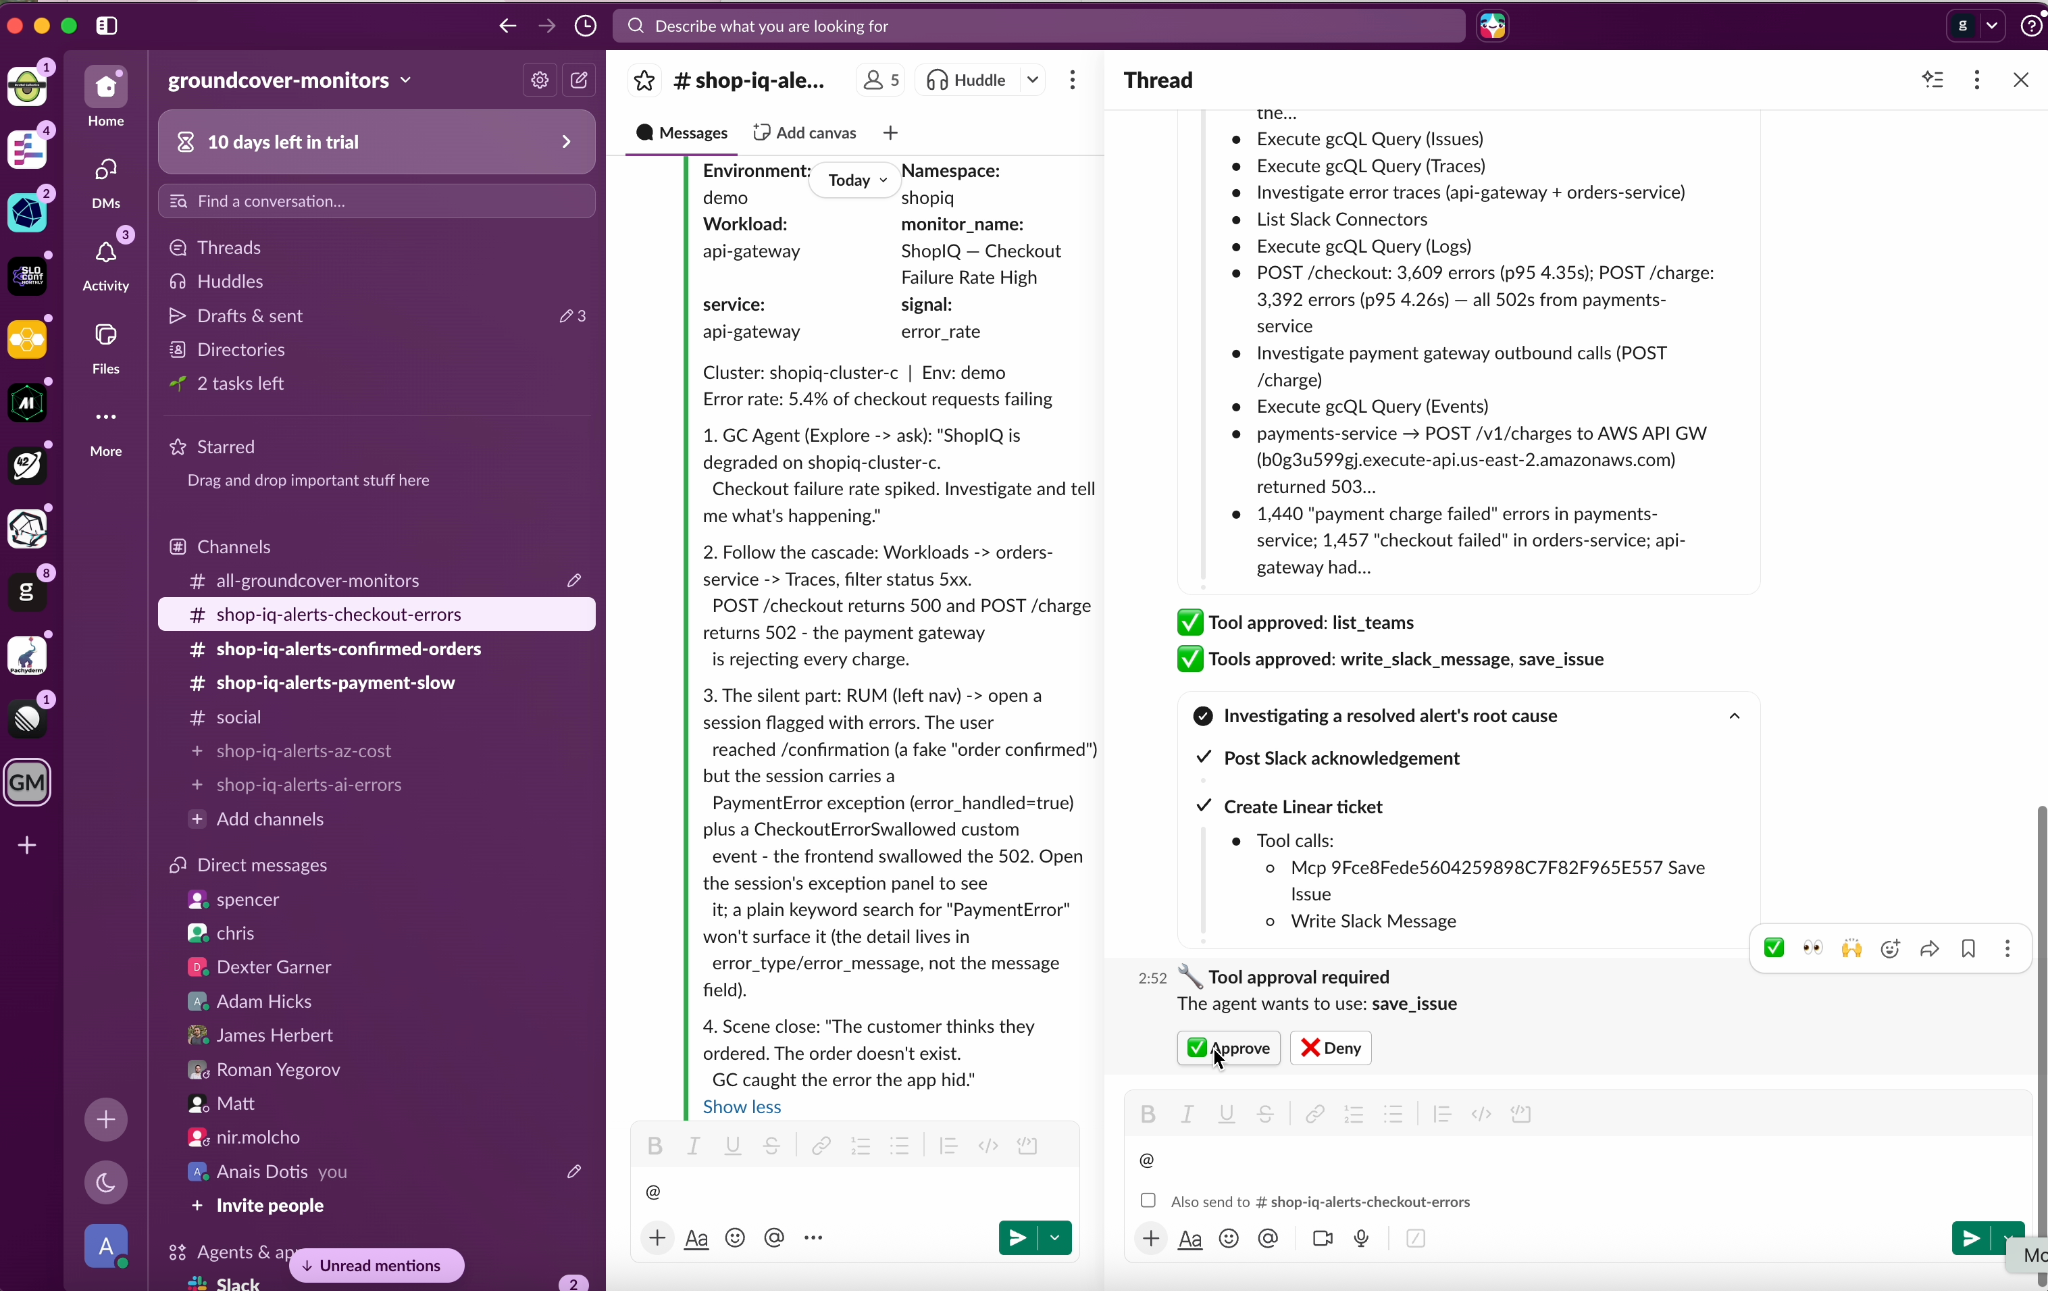Bookmark message to save for later

(1968, 948)
